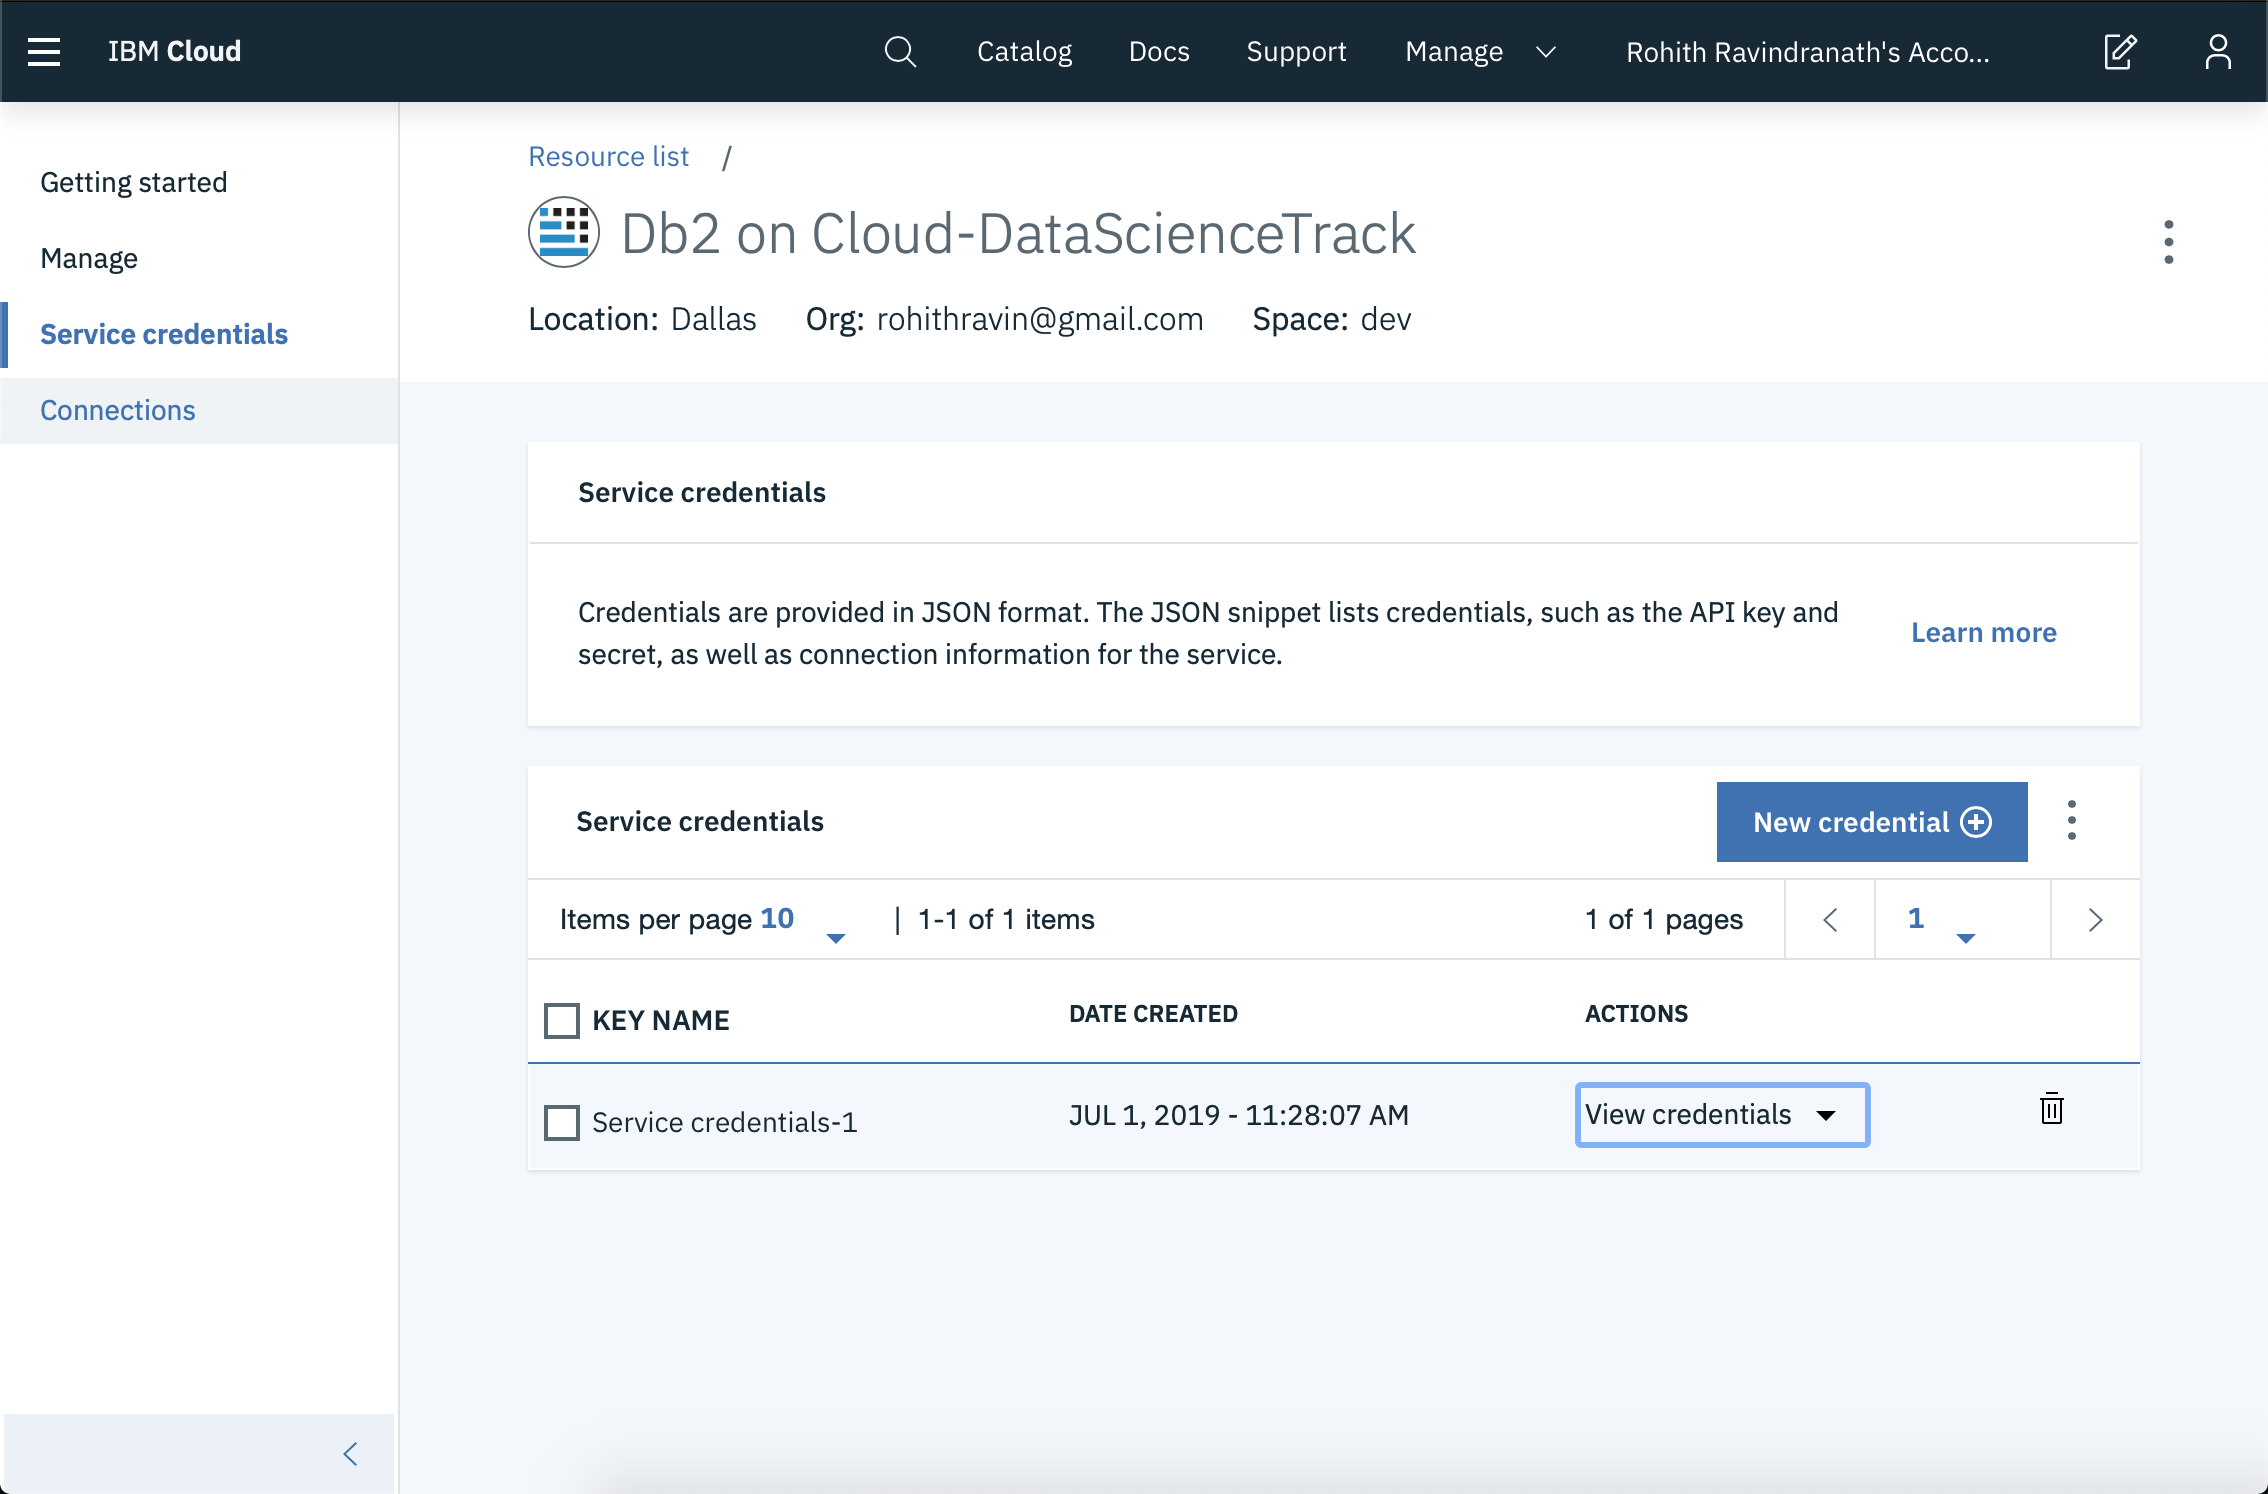Click the search magnifier icon
Viewport: 2268px width, 1494px height.
[900, 51]
